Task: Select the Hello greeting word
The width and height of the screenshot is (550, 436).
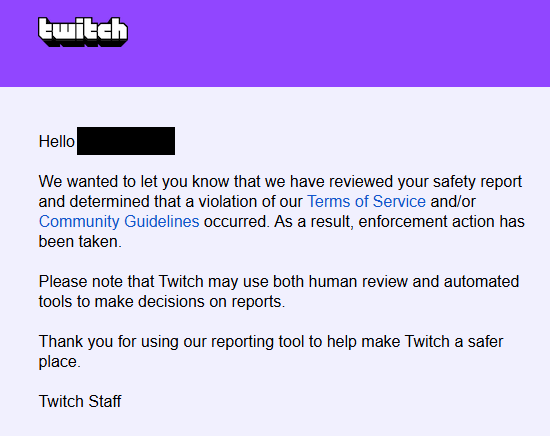Action: click(x=56, y=142)
